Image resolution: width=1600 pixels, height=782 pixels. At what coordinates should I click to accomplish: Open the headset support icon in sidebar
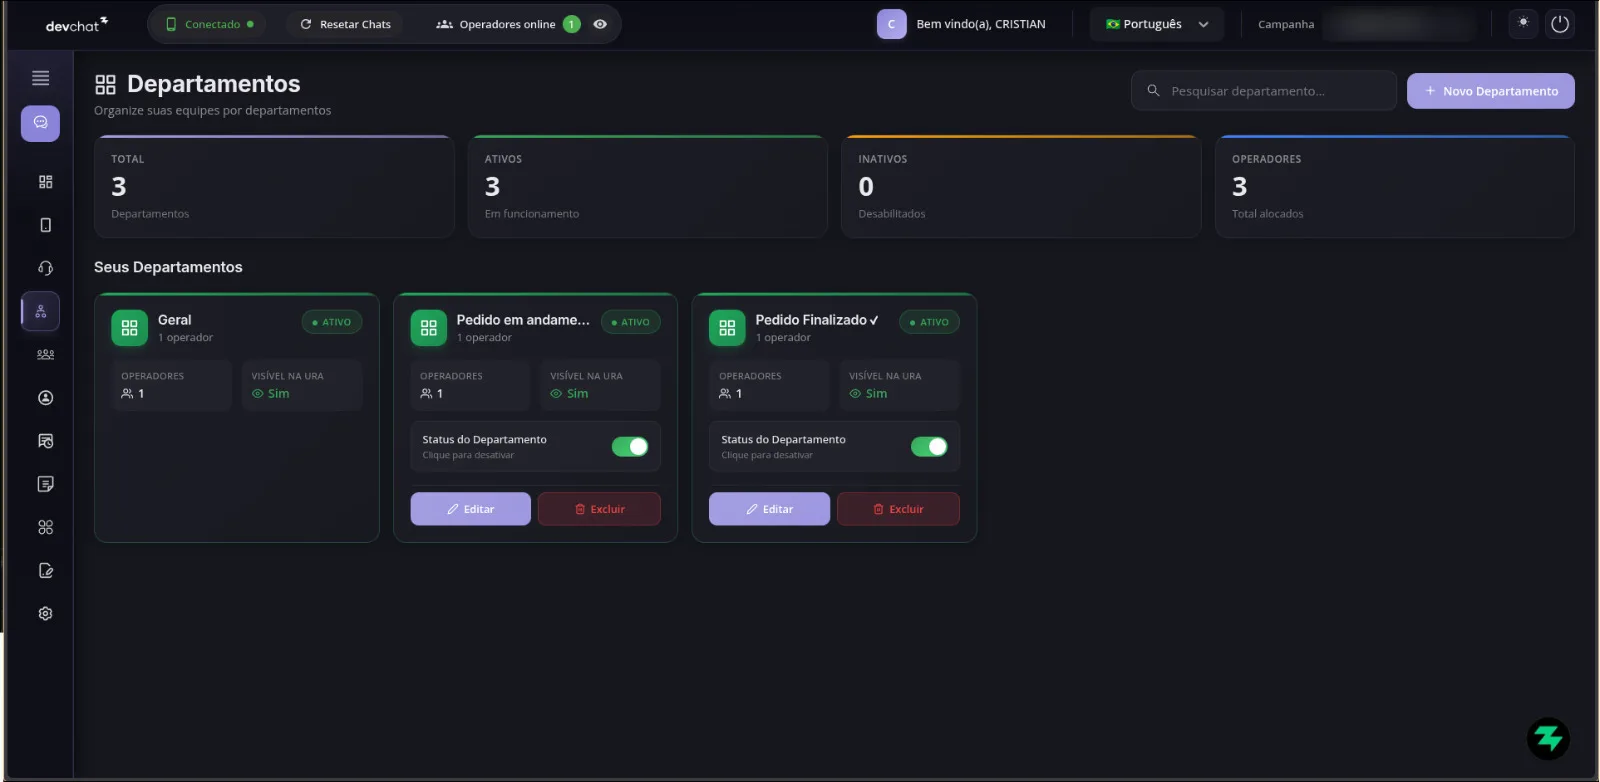pos(45,268)
